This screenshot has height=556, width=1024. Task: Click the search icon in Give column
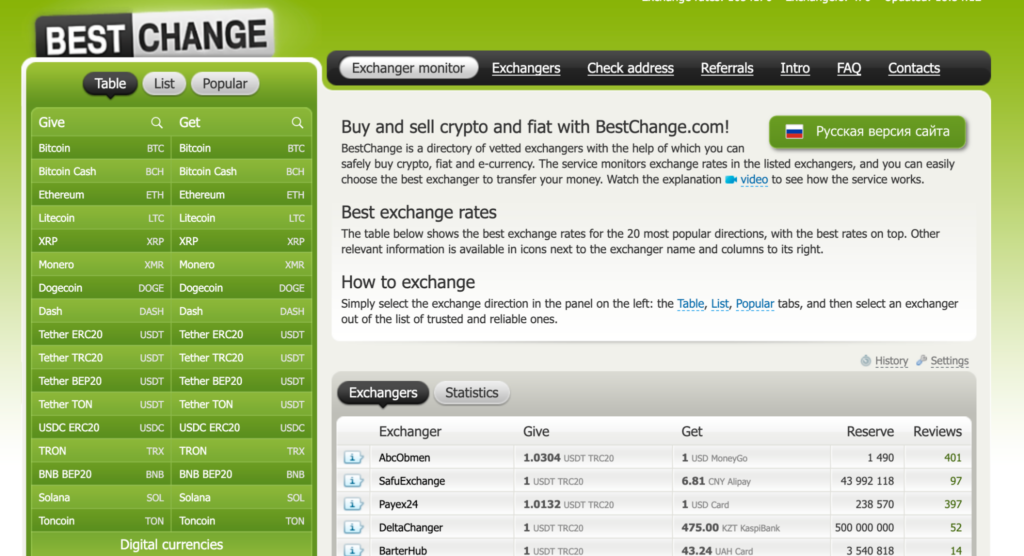click(157, 123)
